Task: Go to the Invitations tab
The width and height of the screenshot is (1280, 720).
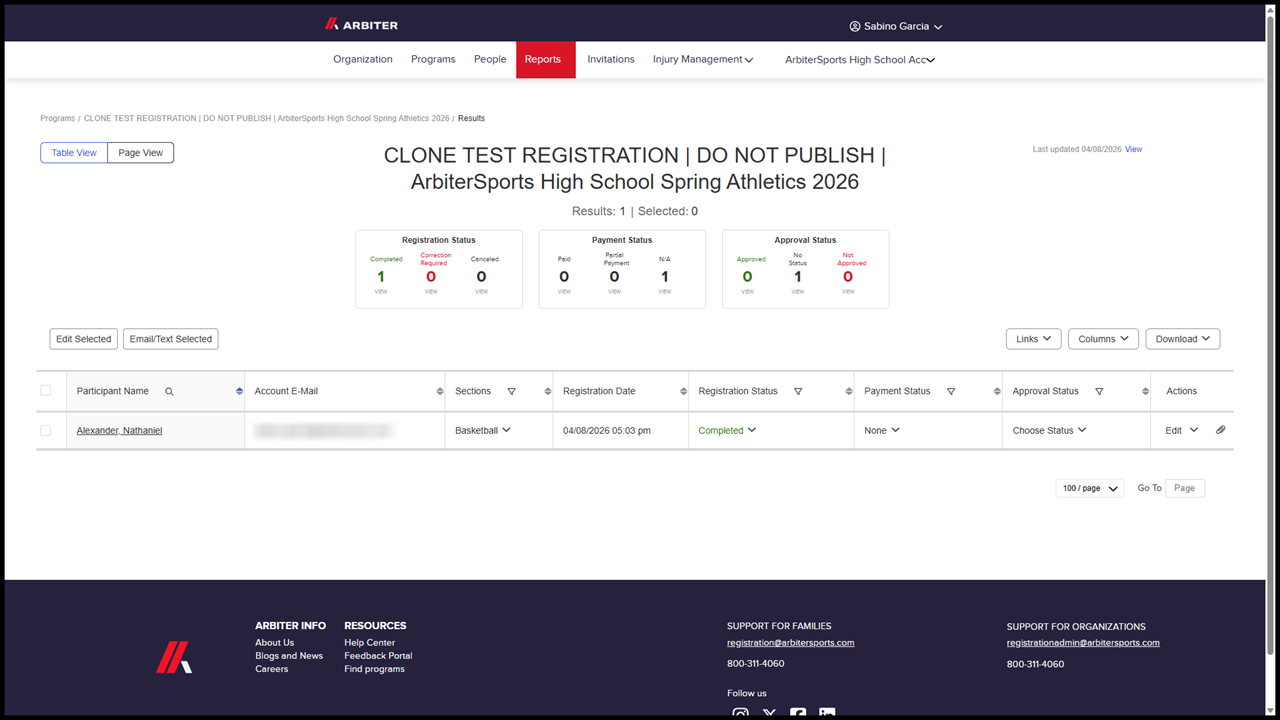Action: [611, 60]
